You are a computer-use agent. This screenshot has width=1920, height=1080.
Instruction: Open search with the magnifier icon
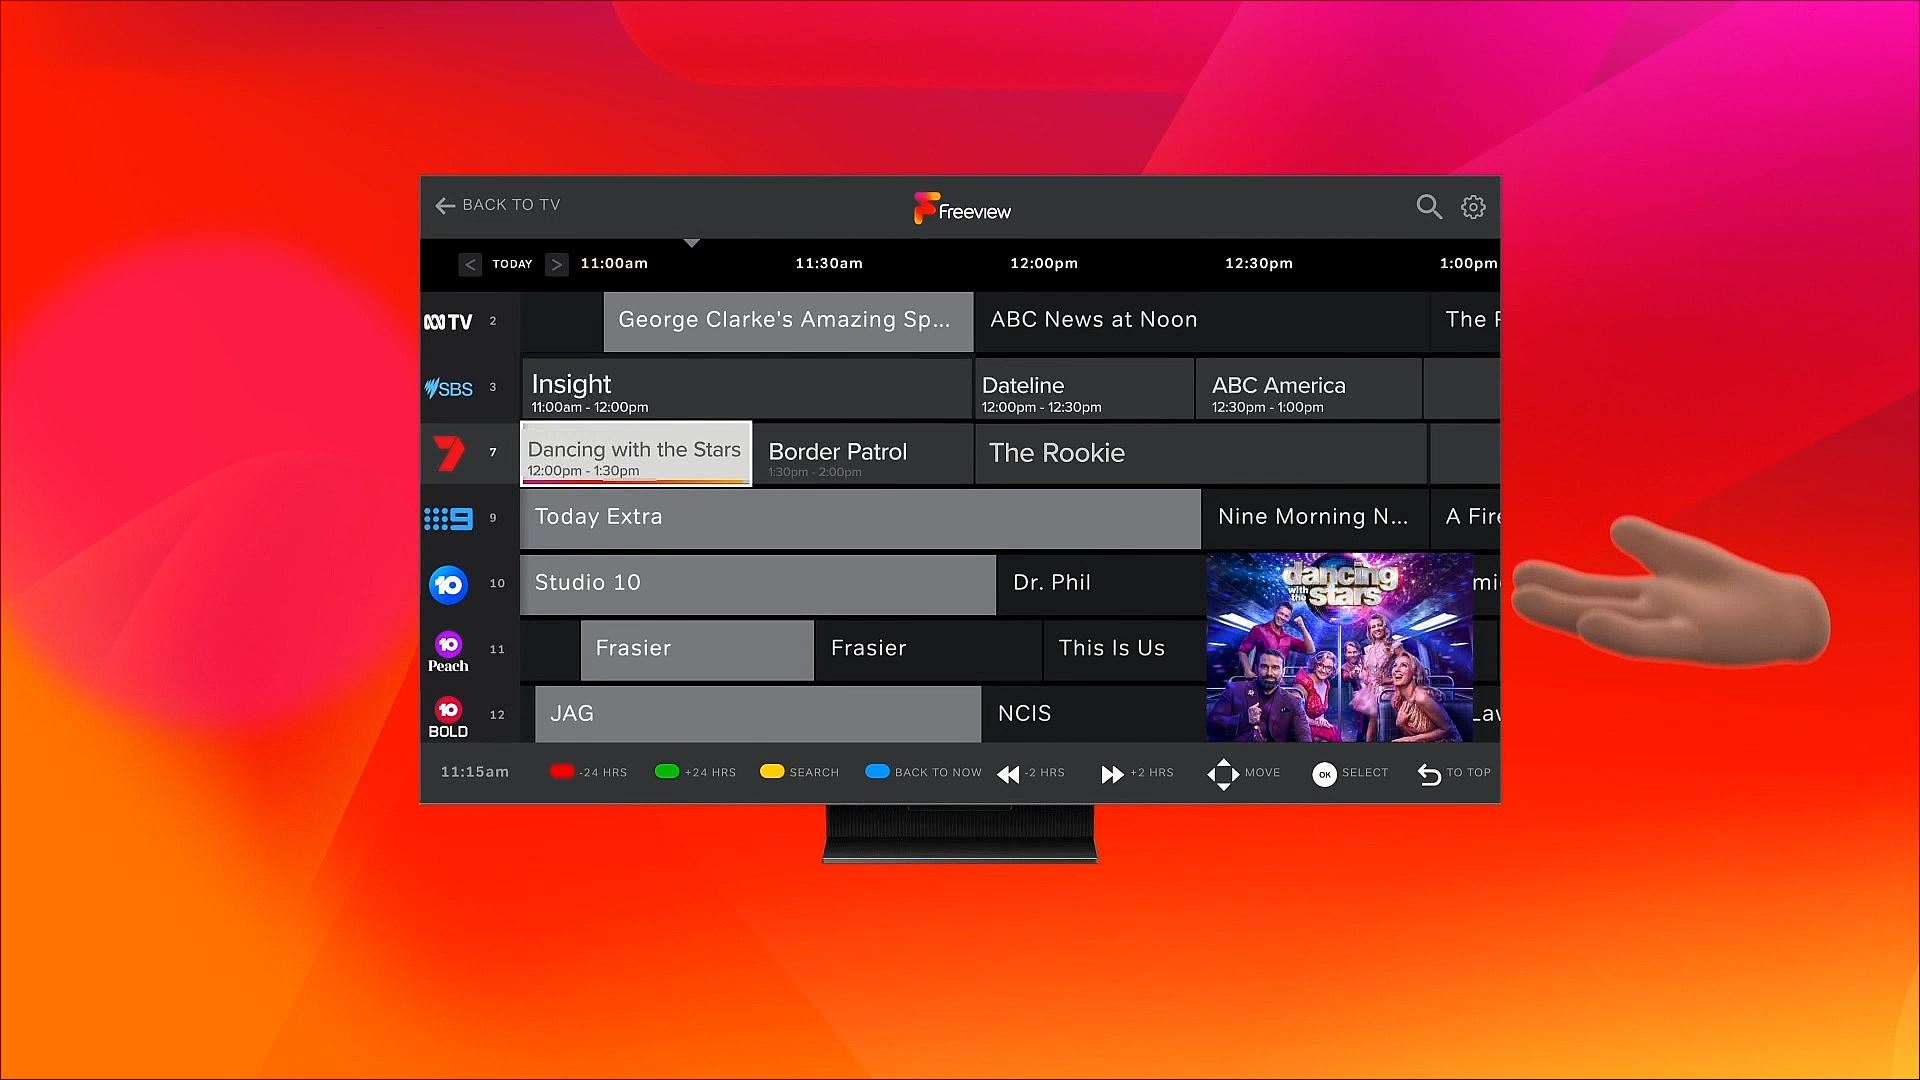click(1428, 207)
